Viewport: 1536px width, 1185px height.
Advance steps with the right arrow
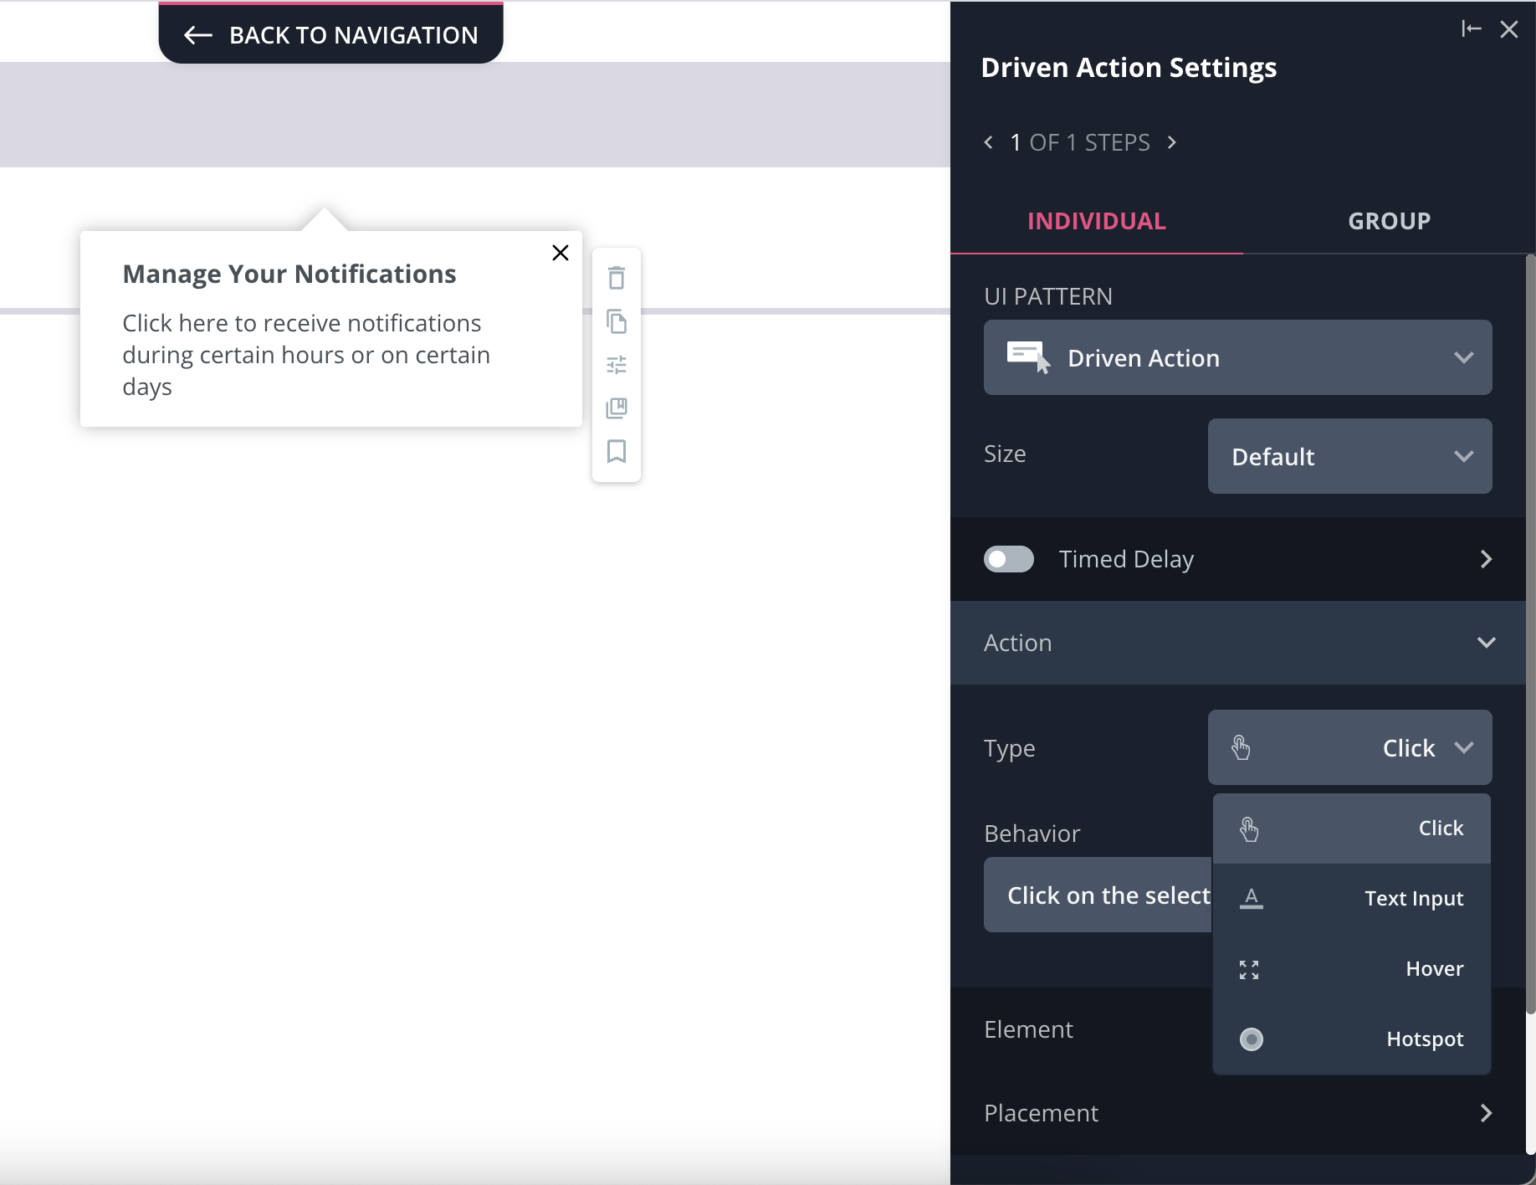1171,142
